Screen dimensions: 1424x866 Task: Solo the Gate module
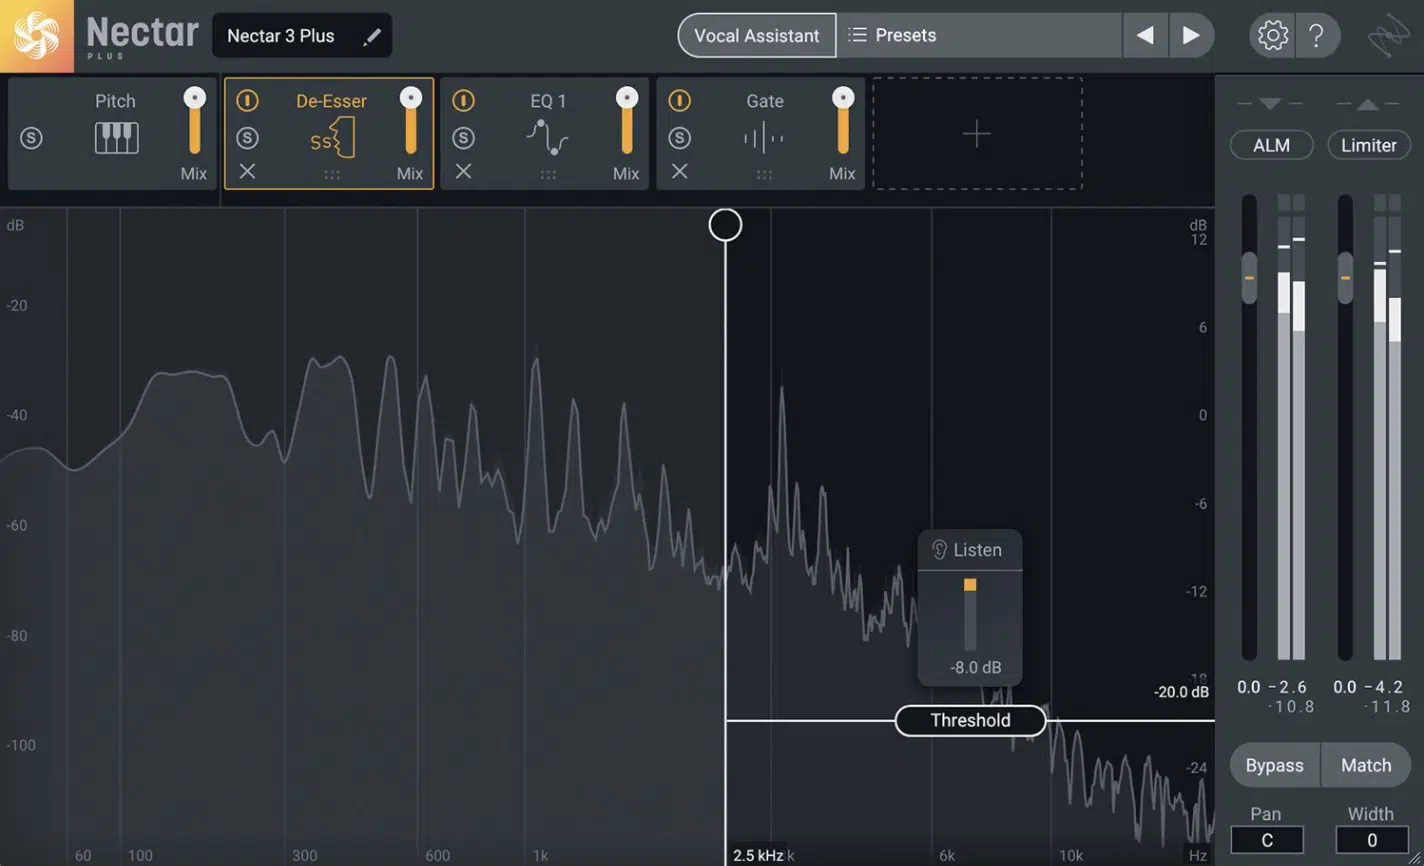pyautogui.click(x=679, y=138)
